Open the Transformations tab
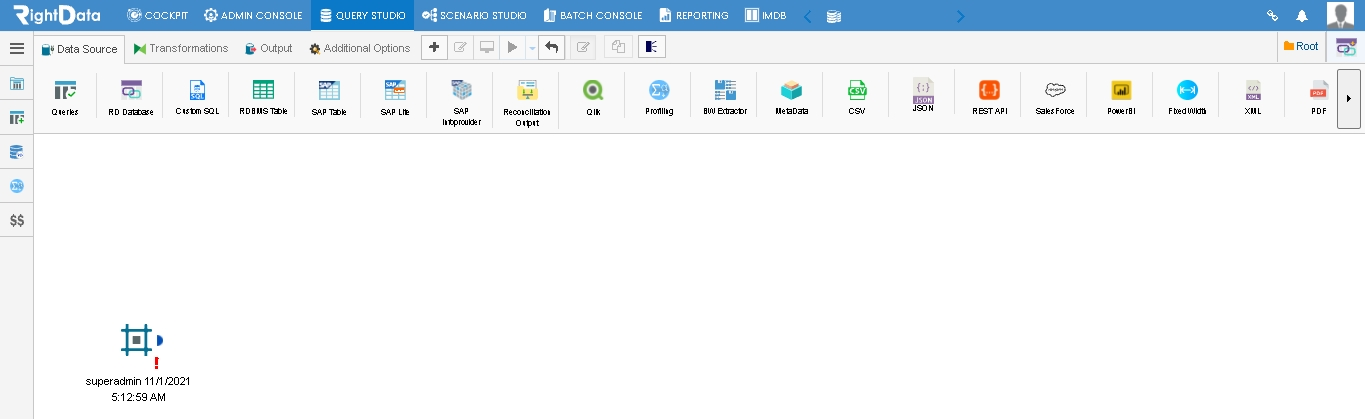This screenshot has height=419, width=1365. pyautogui.click(x=181, y=48)
